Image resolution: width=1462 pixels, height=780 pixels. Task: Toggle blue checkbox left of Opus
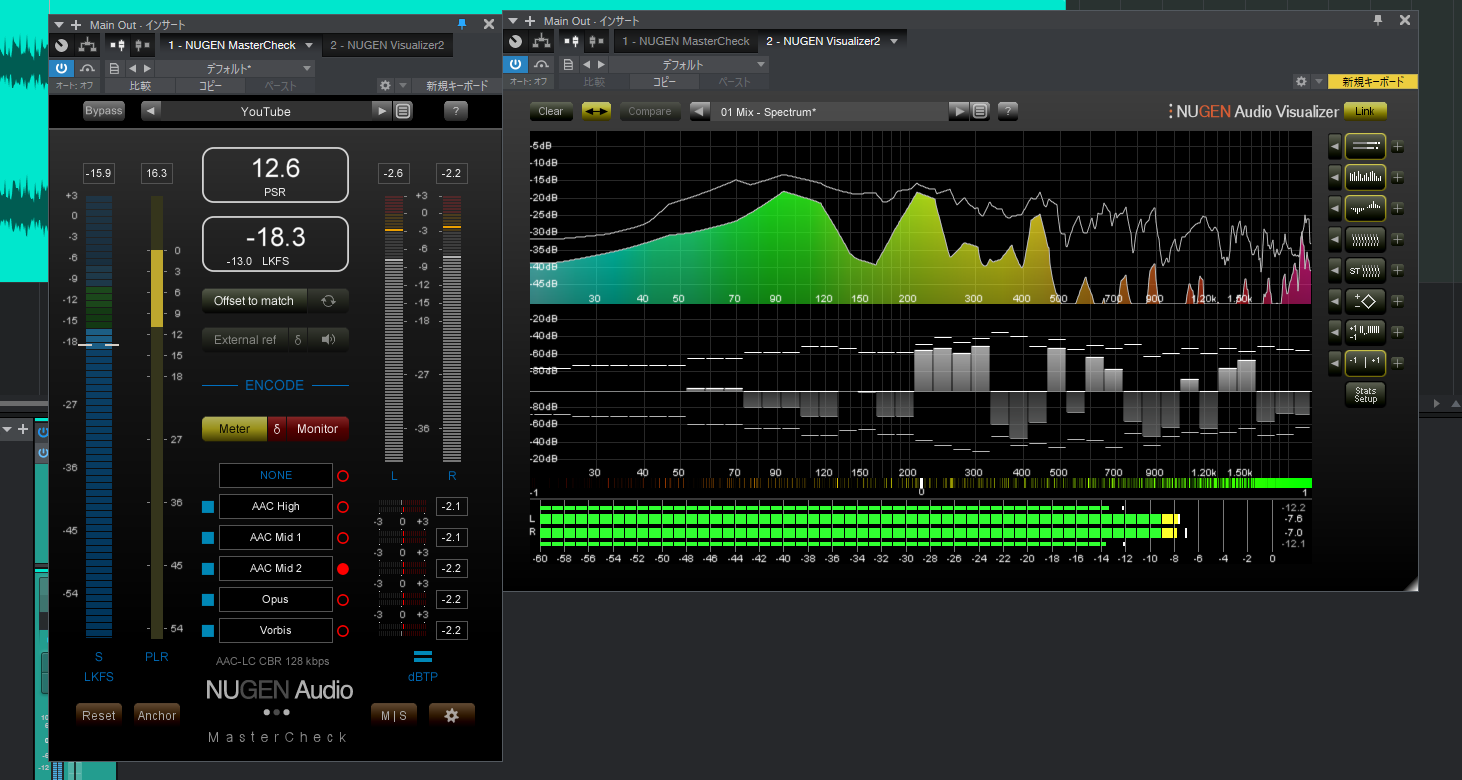[208, 600]
